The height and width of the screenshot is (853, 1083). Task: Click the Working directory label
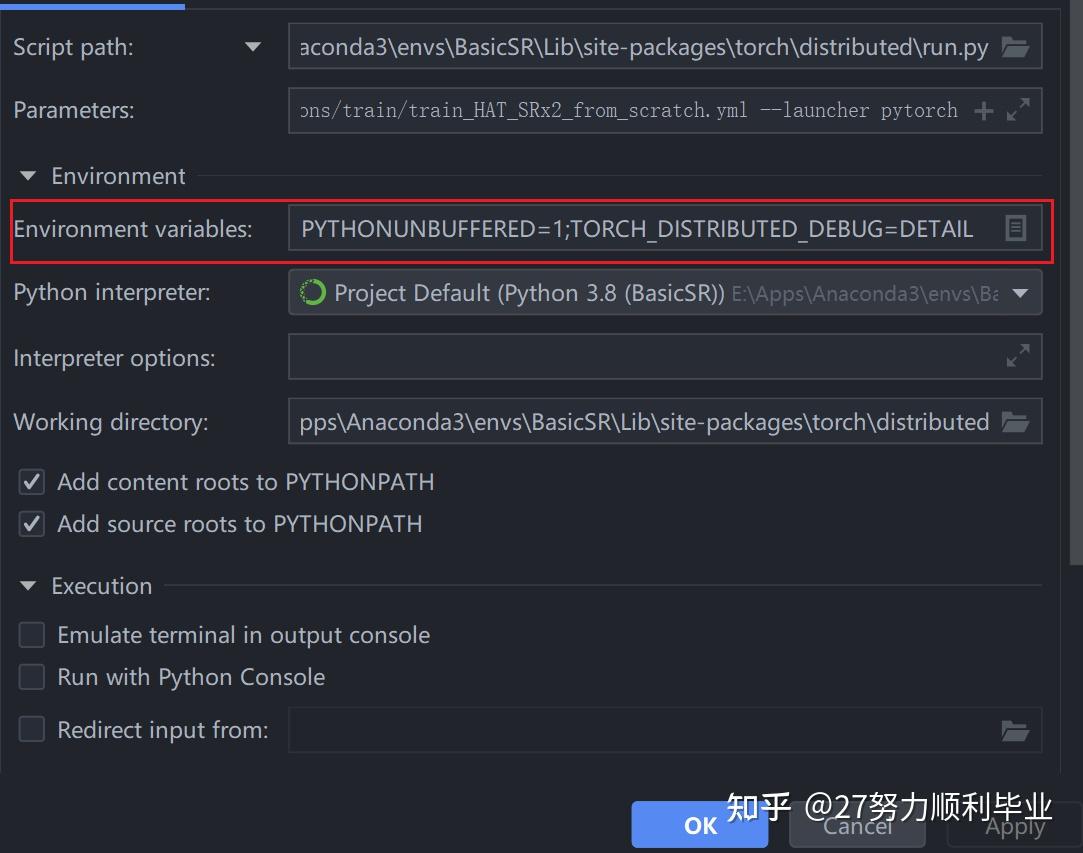coord(111,421)
